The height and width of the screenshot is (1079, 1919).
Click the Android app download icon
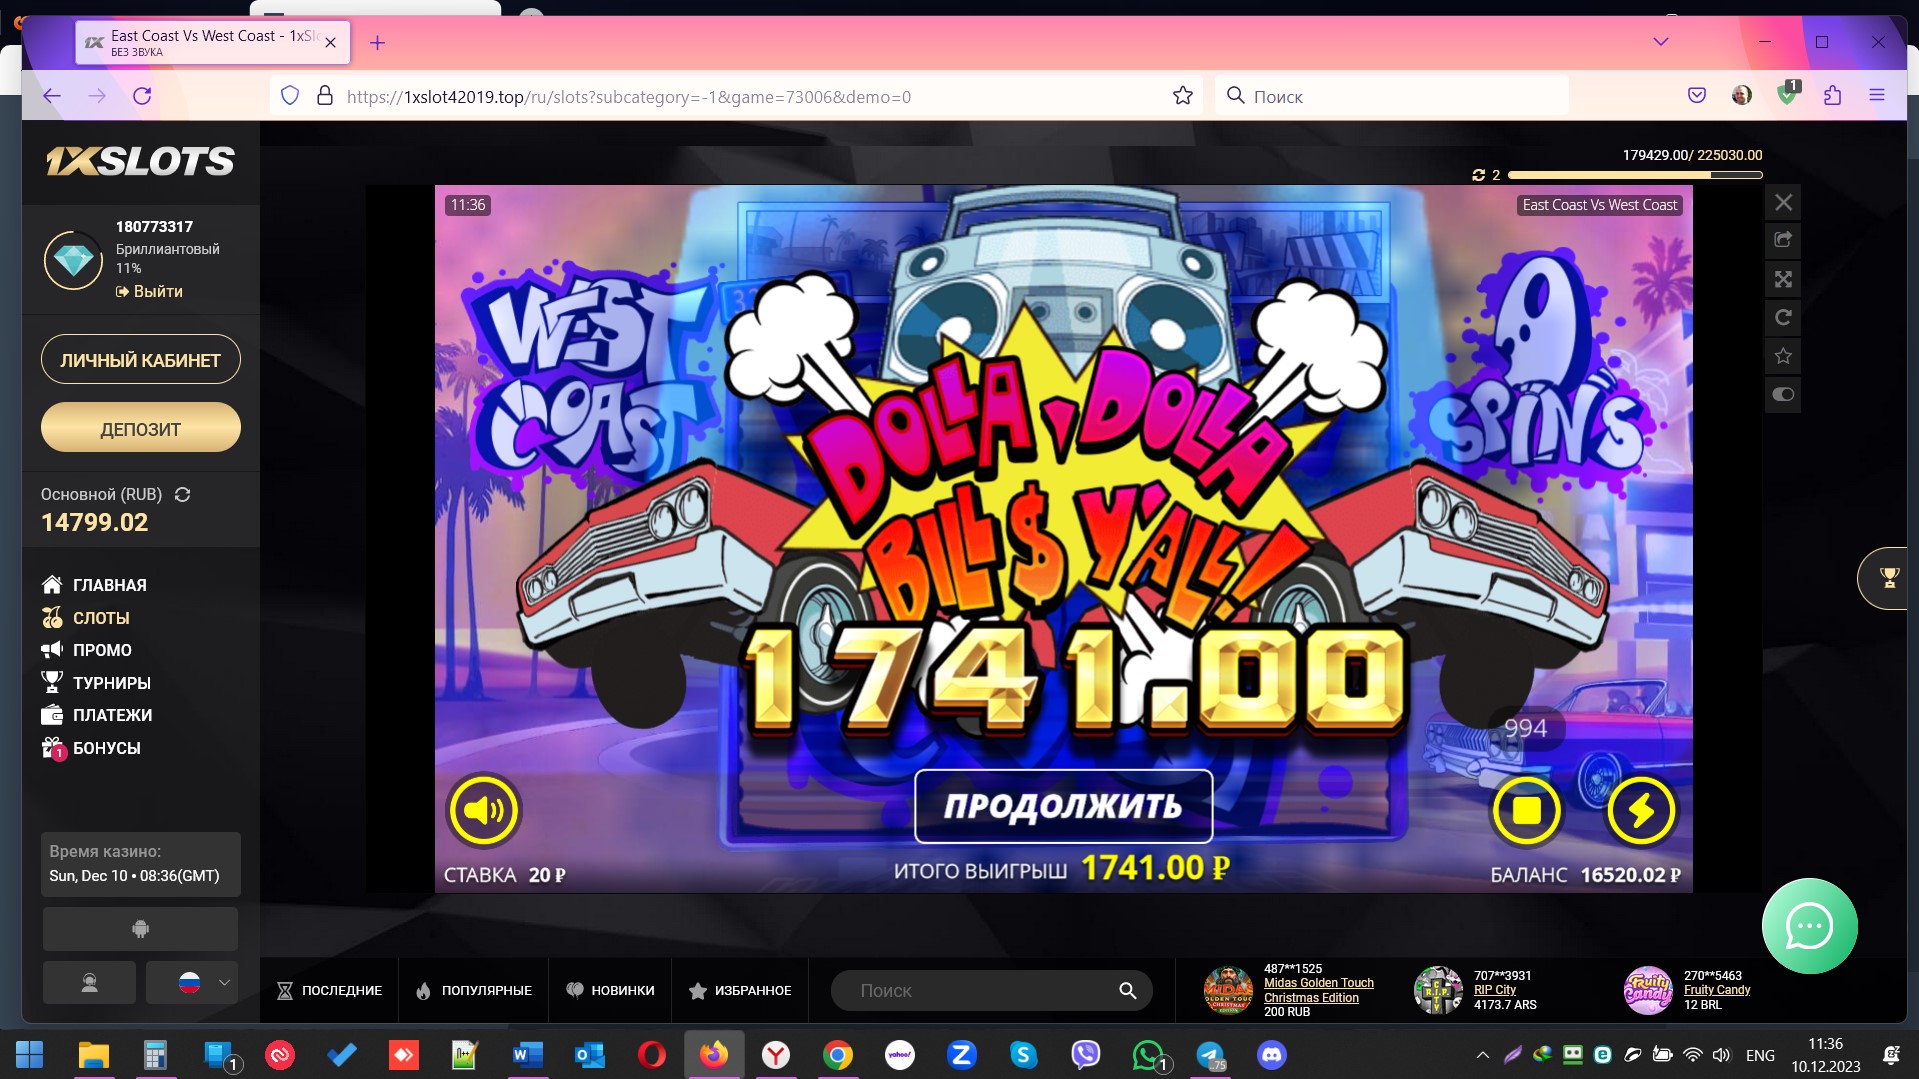click(x=140, y=929)
